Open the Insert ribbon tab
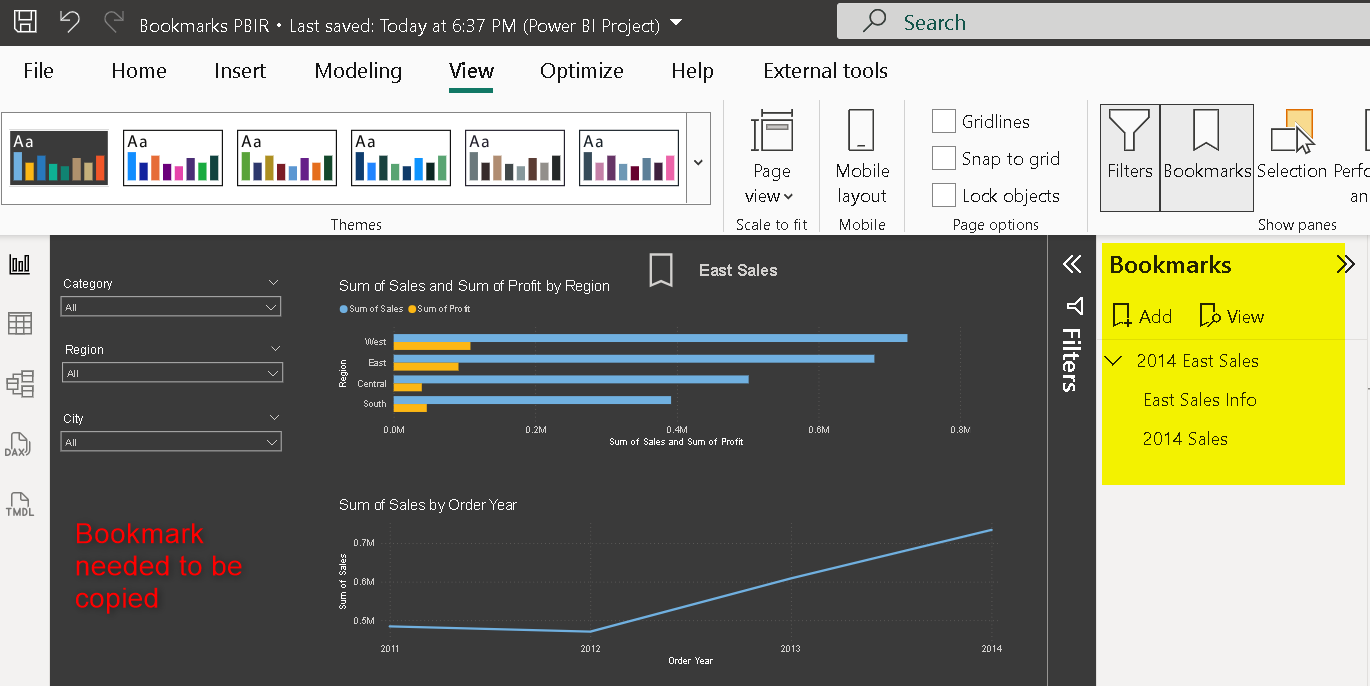 (x=239, y=70)
